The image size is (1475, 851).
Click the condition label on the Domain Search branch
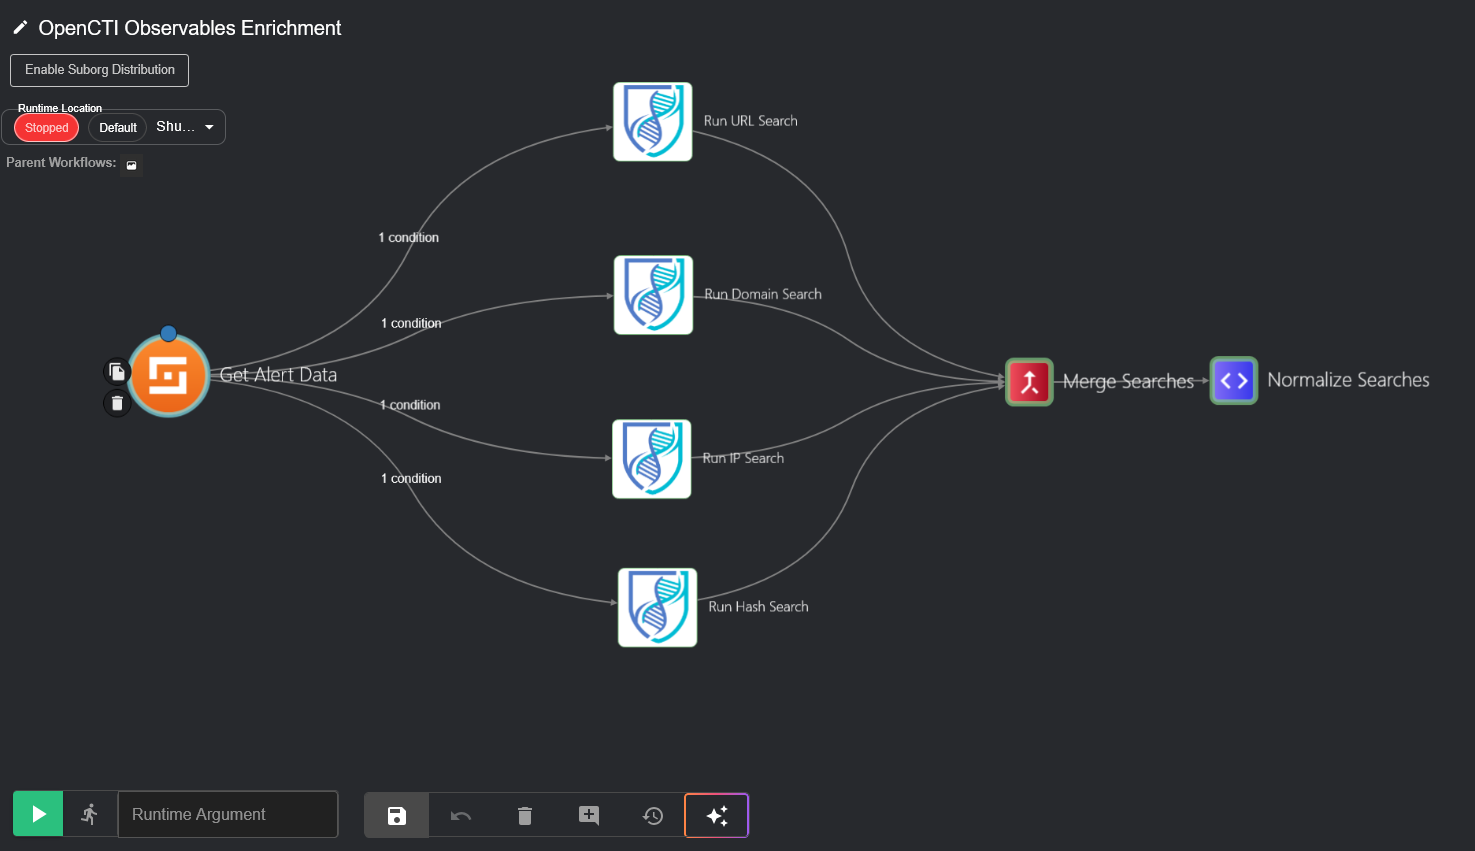411,324
